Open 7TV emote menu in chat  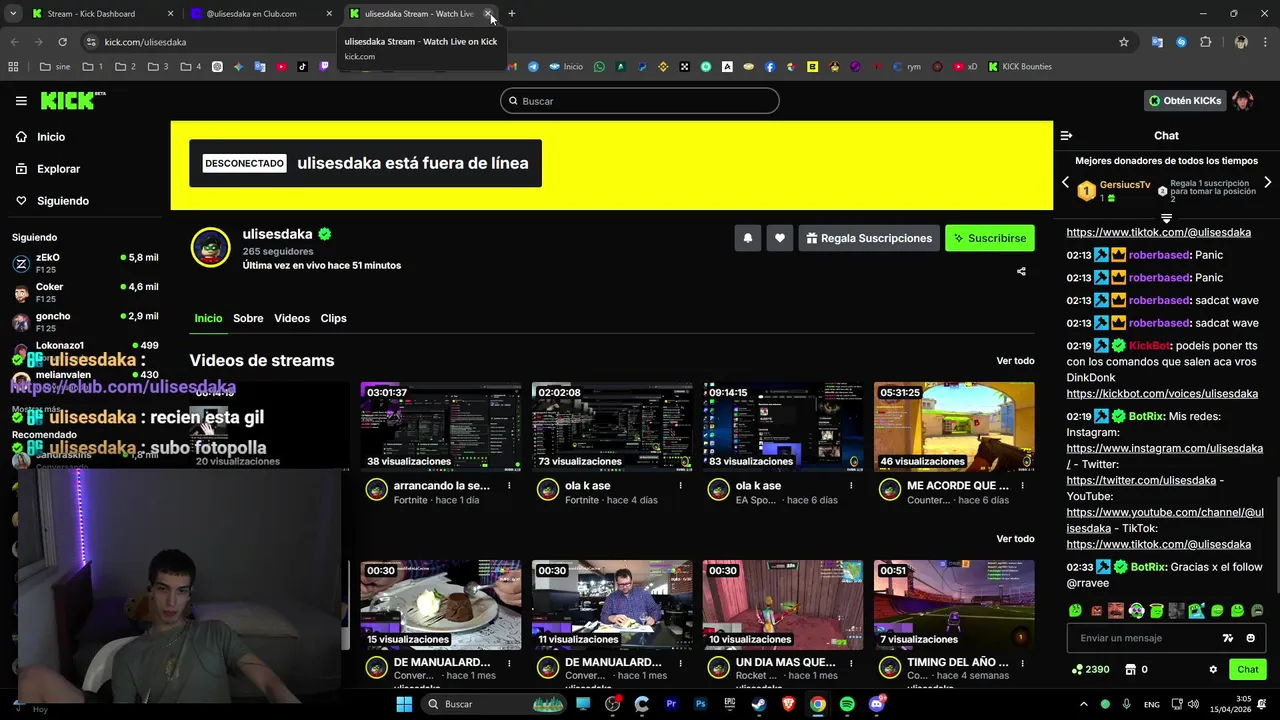click(x=1228, y=638)
